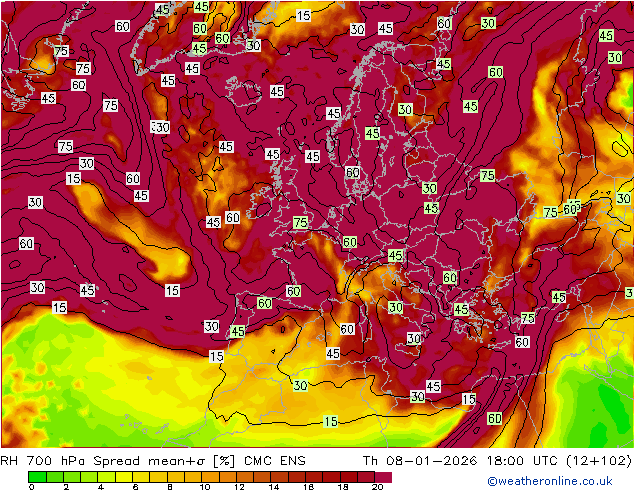This screenshot has height=490, width=634.
Task: Select the colour scale tick label '8'
Action: (x=170, y=487)
